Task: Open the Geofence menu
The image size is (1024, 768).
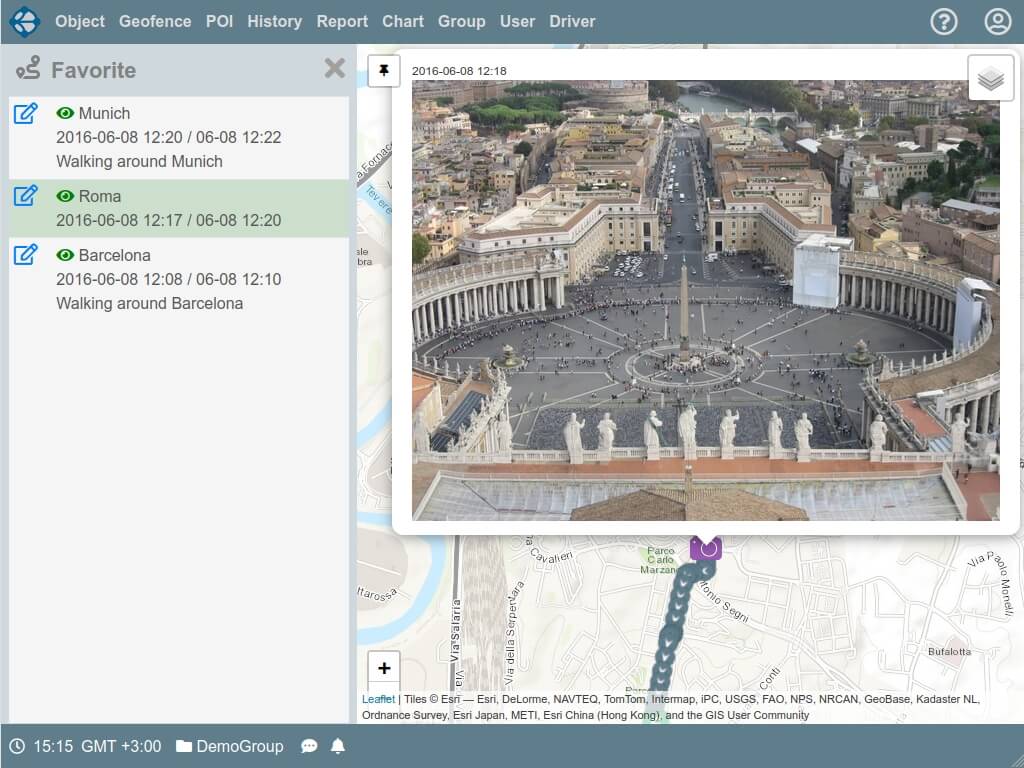Action: [x=155, y=21]
